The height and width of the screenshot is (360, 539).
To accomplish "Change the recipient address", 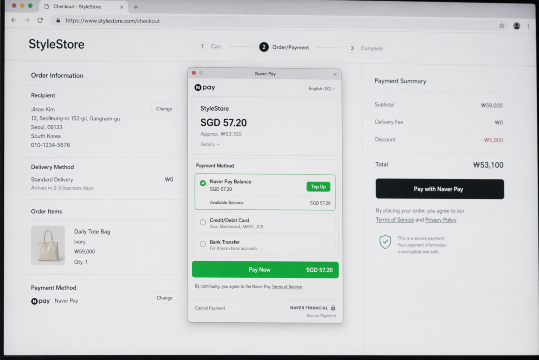I will pyautogui.click(x=164, y=109).
